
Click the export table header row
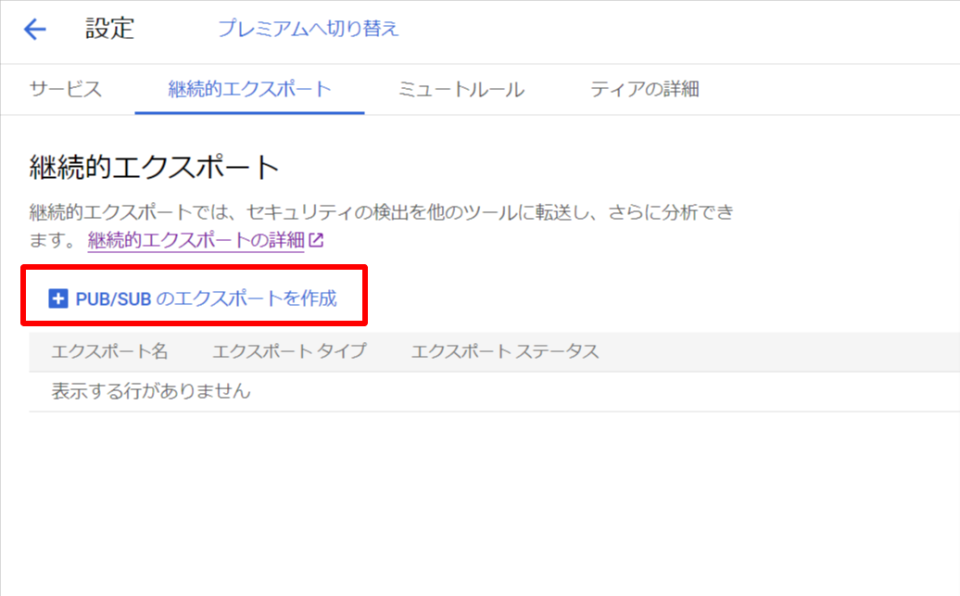click(300, 352)
